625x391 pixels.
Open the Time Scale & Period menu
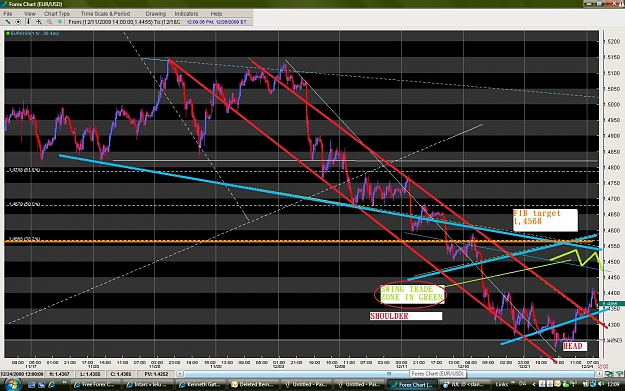[106, 14]
